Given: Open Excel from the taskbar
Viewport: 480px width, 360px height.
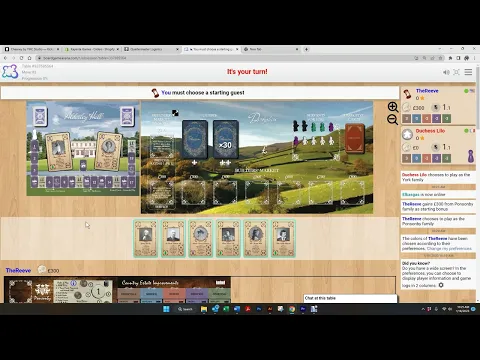Looking at the screenshot, I should point(226,309).
